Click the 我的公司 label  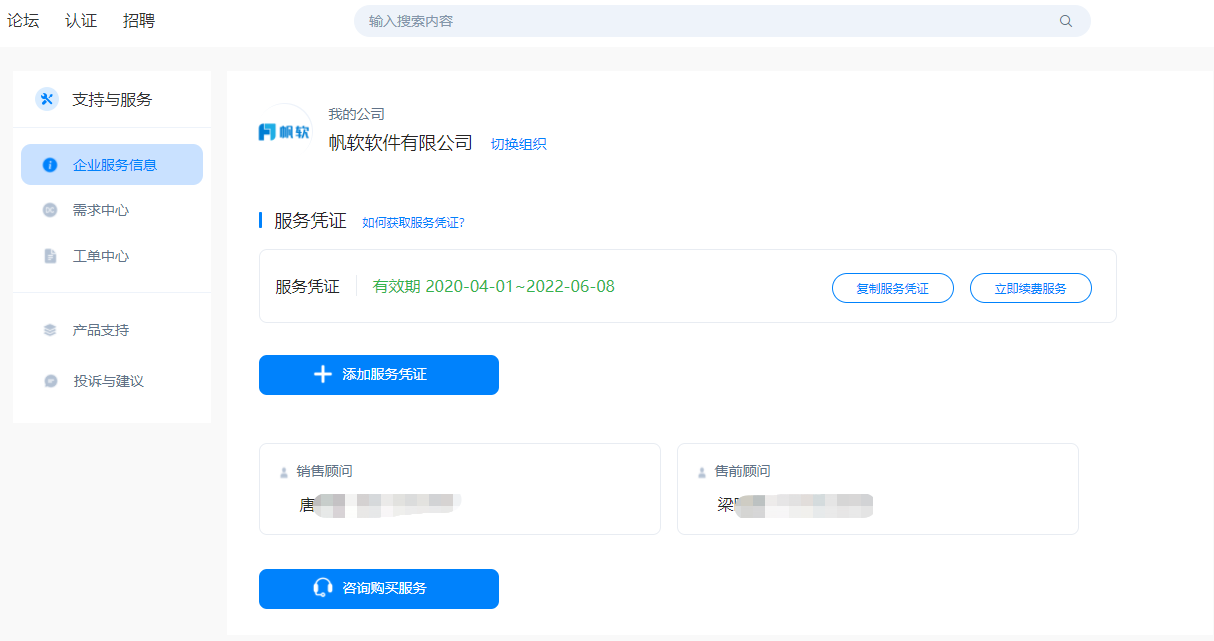click(x=356, y=114)
